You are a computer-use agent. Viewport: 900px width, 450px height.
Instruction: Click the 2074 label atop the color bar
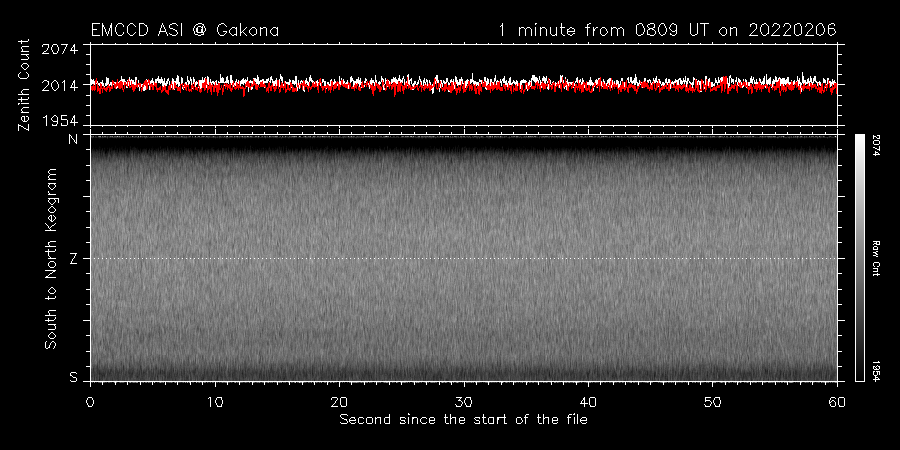(x=877, y=145)
